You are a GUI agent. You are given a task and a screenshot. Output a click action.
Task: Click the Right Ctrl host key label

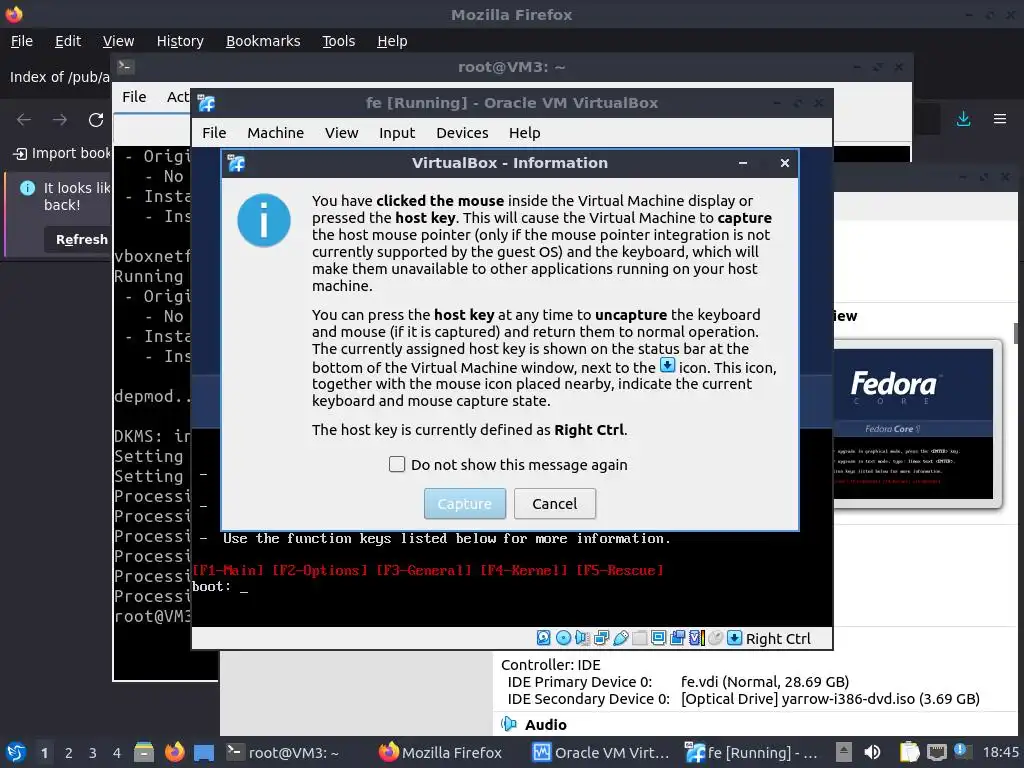pyautogui.click(x=778, y=639)
